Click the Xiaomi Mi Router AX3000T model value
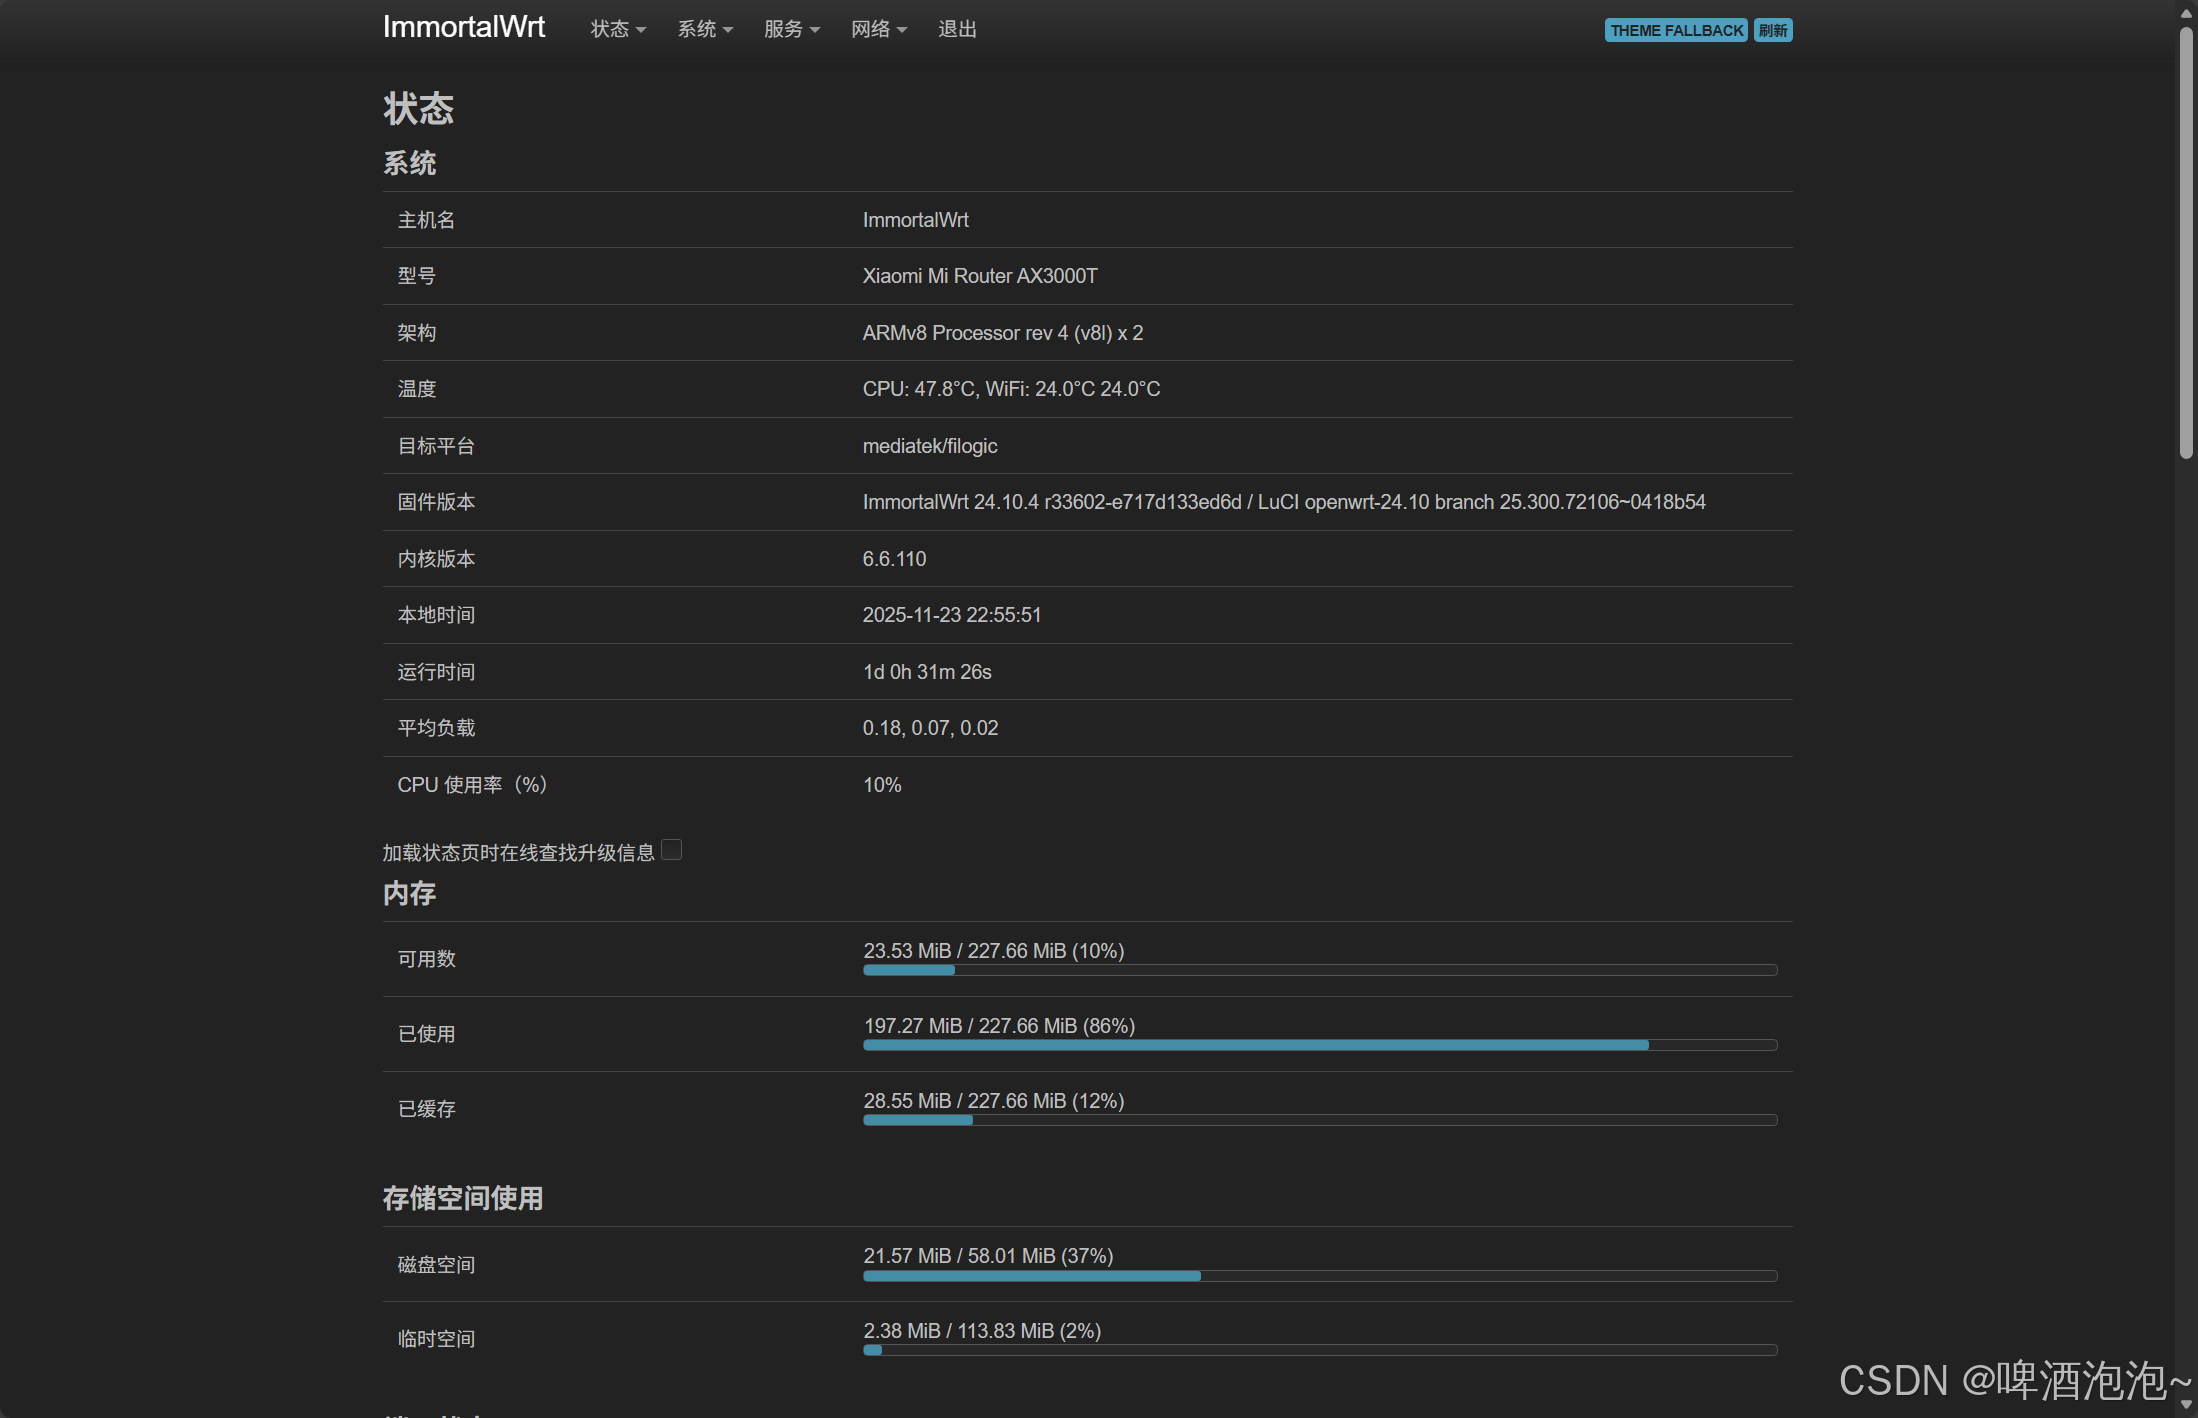 pyautogui.click(x=979, y=276)
